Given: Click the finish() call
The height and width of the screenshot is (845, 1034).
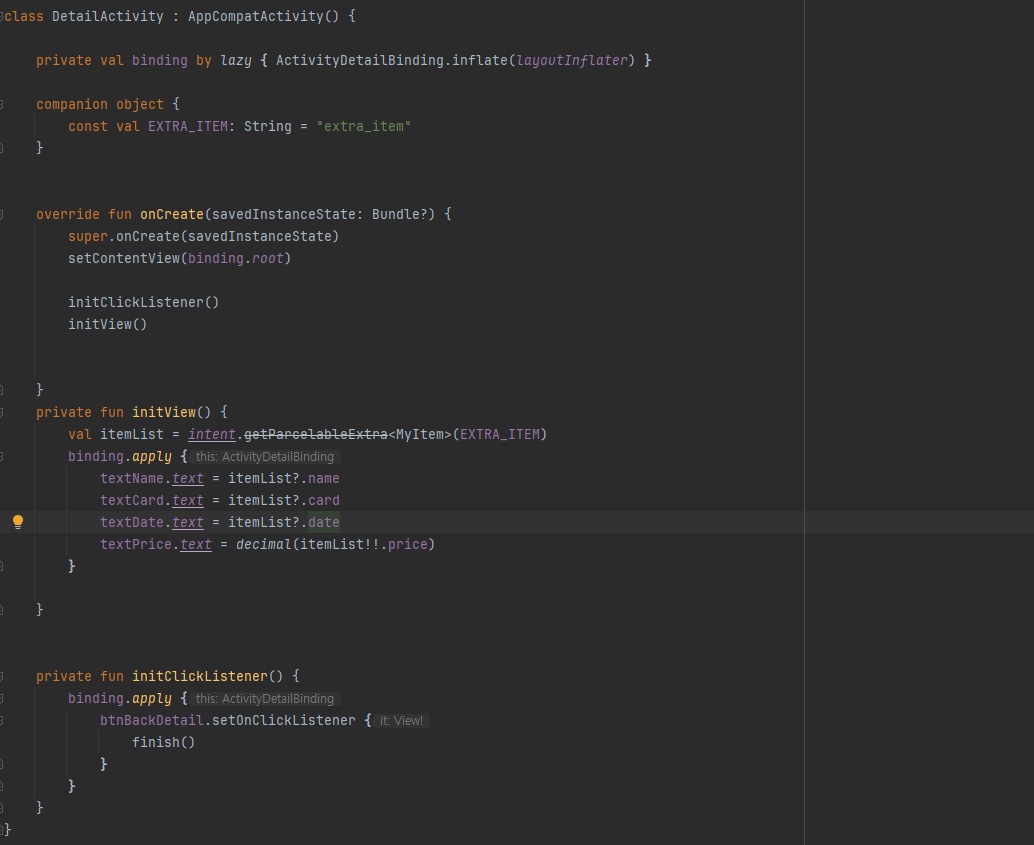Looking at the screenshot, I should point(164,743).
